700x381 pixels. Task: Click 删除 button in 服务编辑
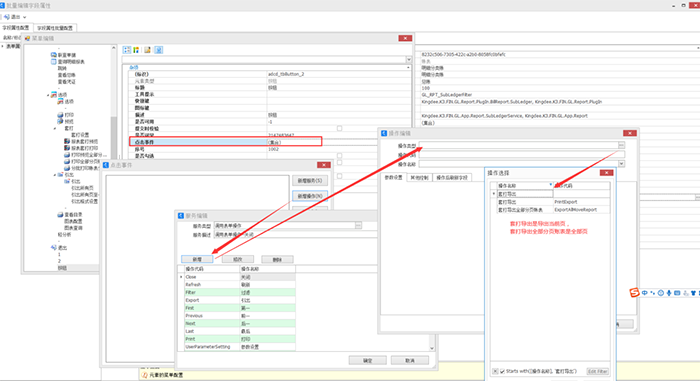point(277,260)
